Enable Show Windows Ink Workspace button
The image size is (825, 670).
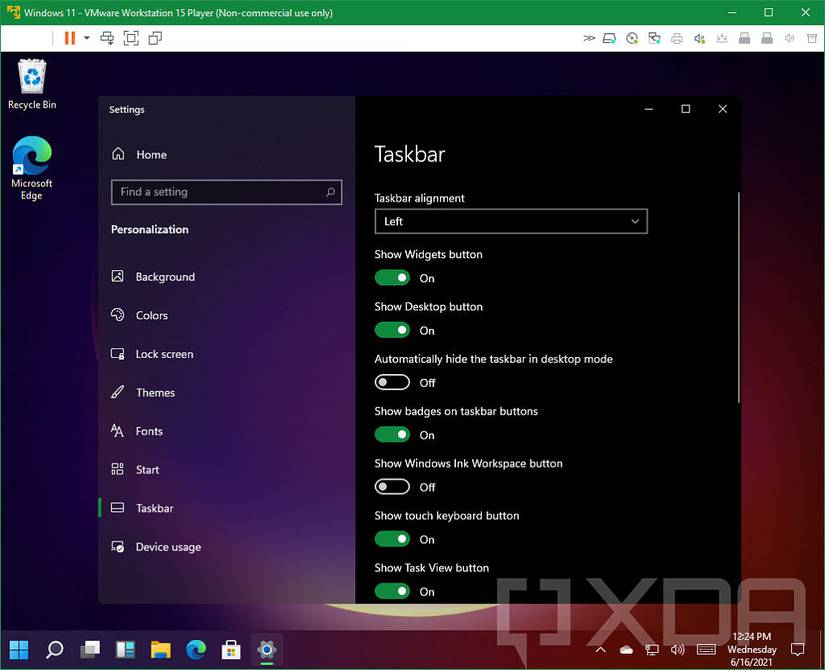[393, 486]
